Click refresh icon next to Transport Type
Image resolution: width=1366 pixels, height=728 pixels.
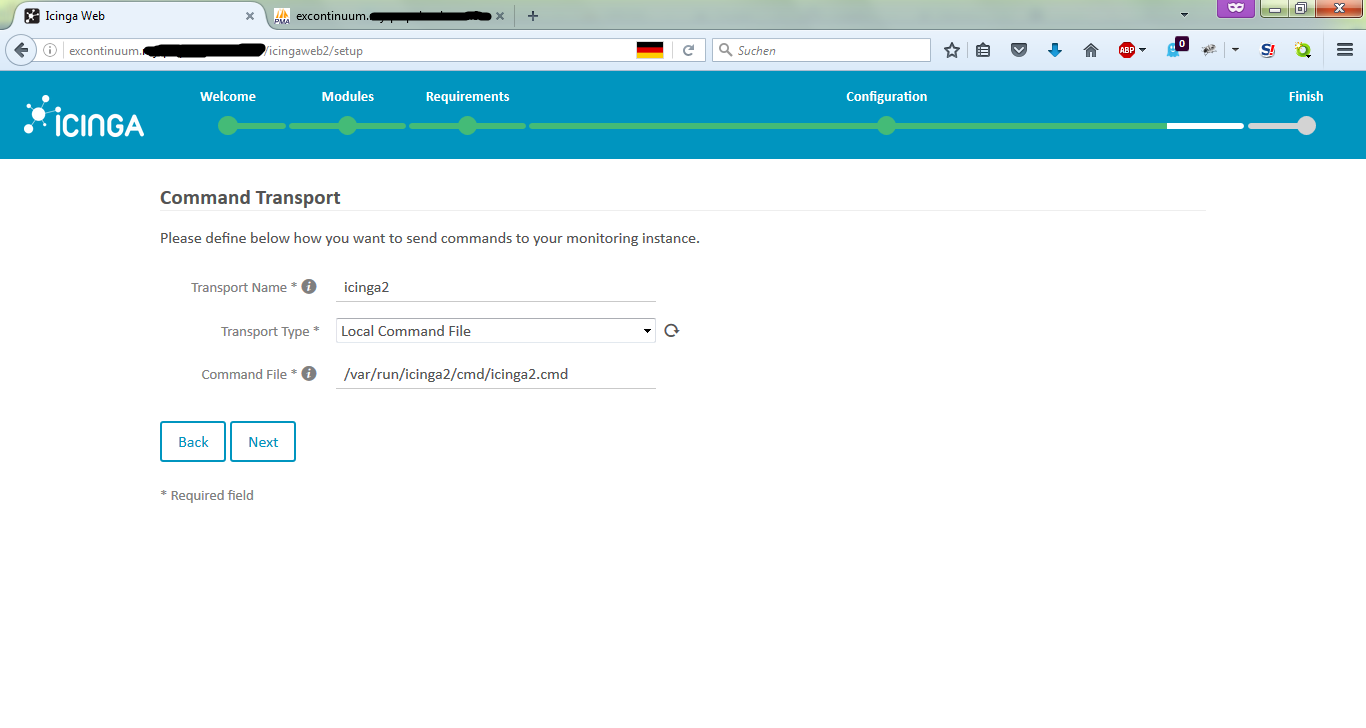click(x=671, y=331)
